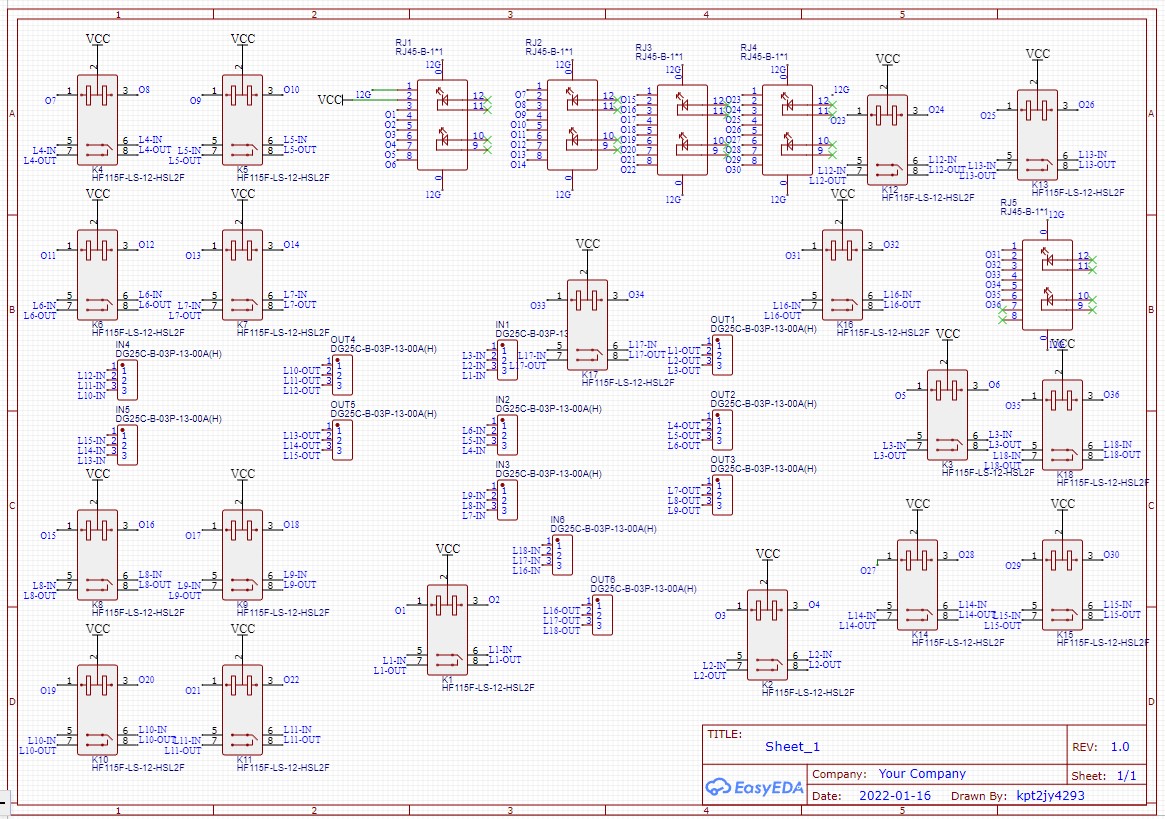
Task: Select relay K8 symbol body
Action: [x=97, y=555]
